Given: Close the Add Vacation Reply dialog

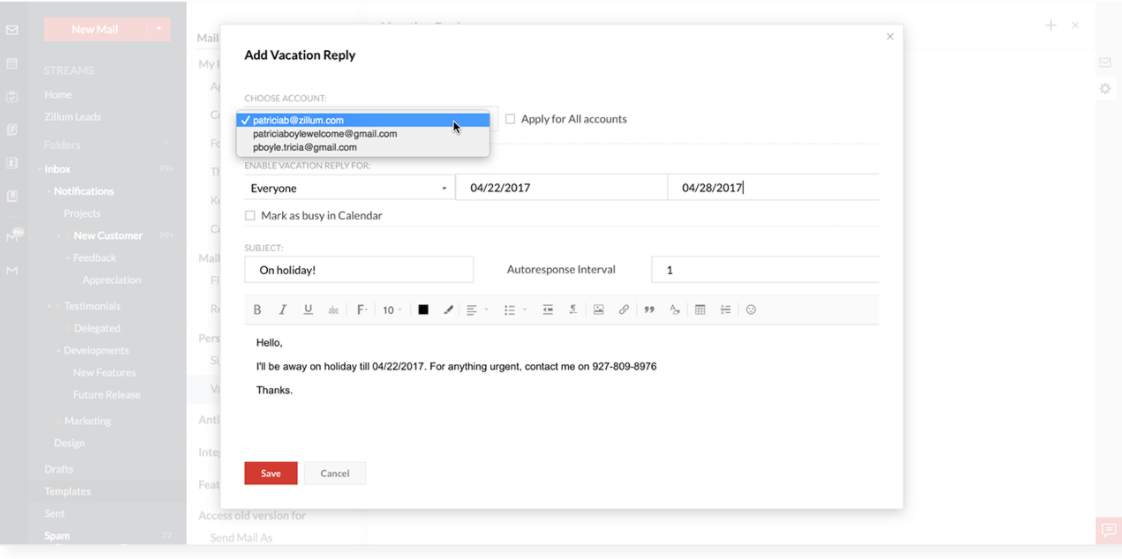Looking at the screenshot, I should tap(890, 37).
